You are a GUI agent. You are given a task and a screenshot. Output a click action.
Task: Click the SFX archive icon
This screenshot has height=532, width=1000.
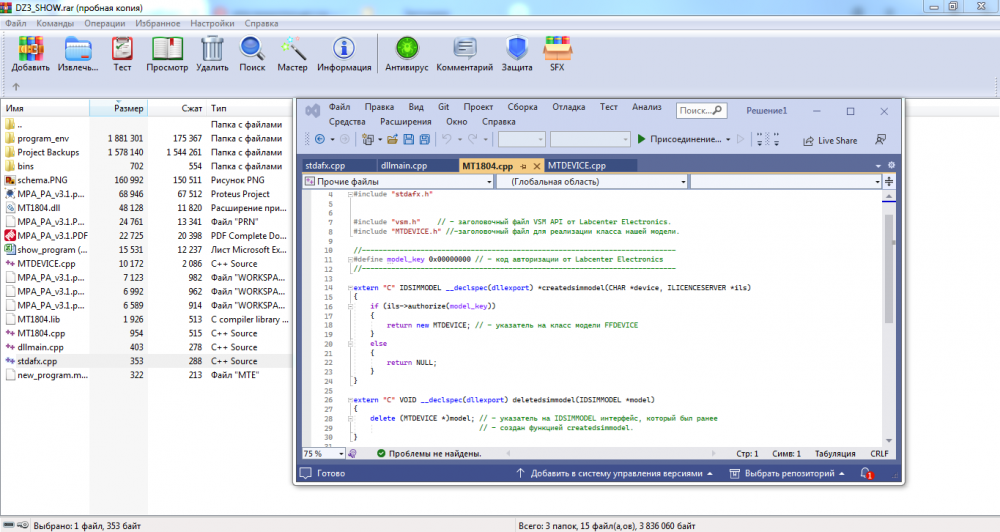(556, 49)
